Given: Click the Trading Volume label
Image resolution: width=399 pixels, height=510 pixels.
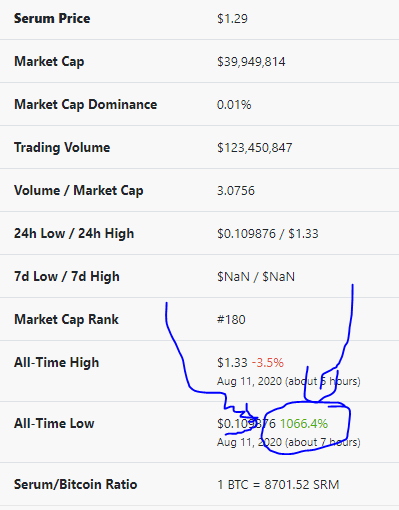Looking at the screenshot, I should (62, 148).
